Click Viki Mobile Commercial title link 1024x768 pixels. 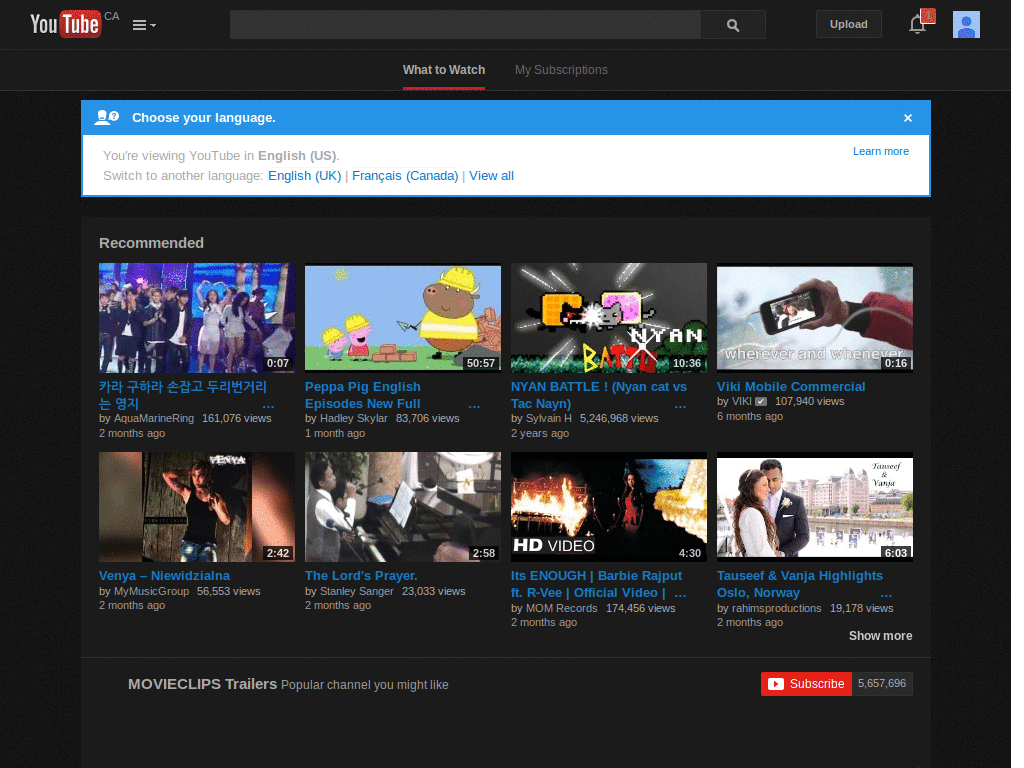pos(791,387)
